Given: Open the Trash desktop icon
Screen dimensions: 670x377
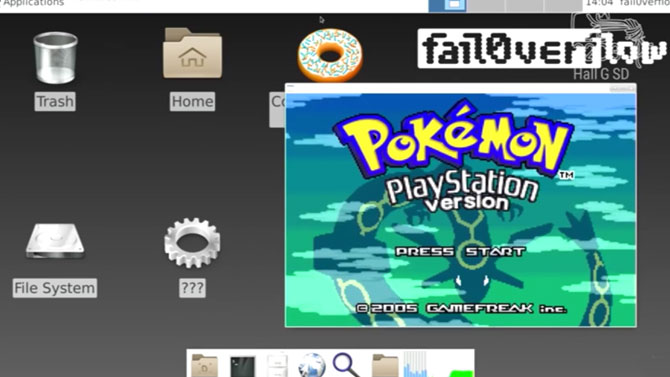Looking at the screenshot, I should point(55,58).
